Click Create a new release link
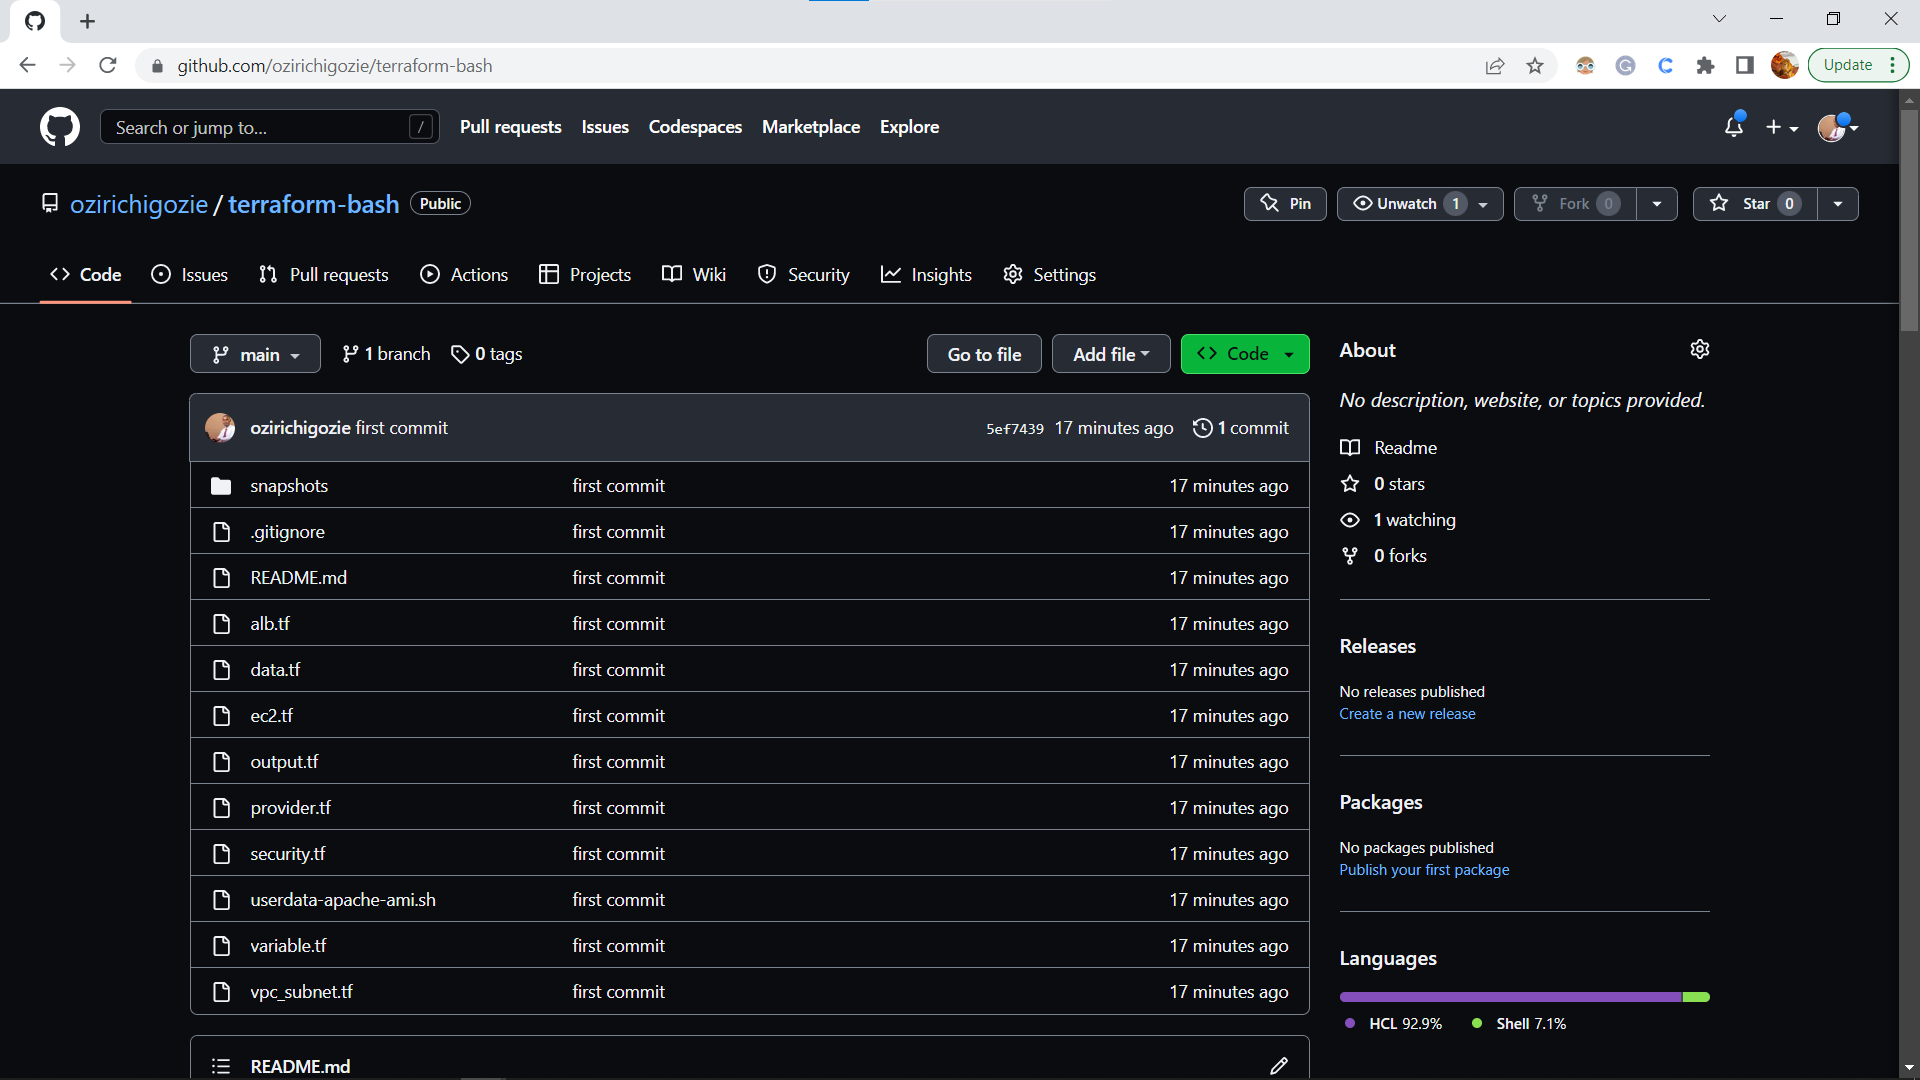This screenshot has width=1920, height=1080. [x=1407, y=714]
